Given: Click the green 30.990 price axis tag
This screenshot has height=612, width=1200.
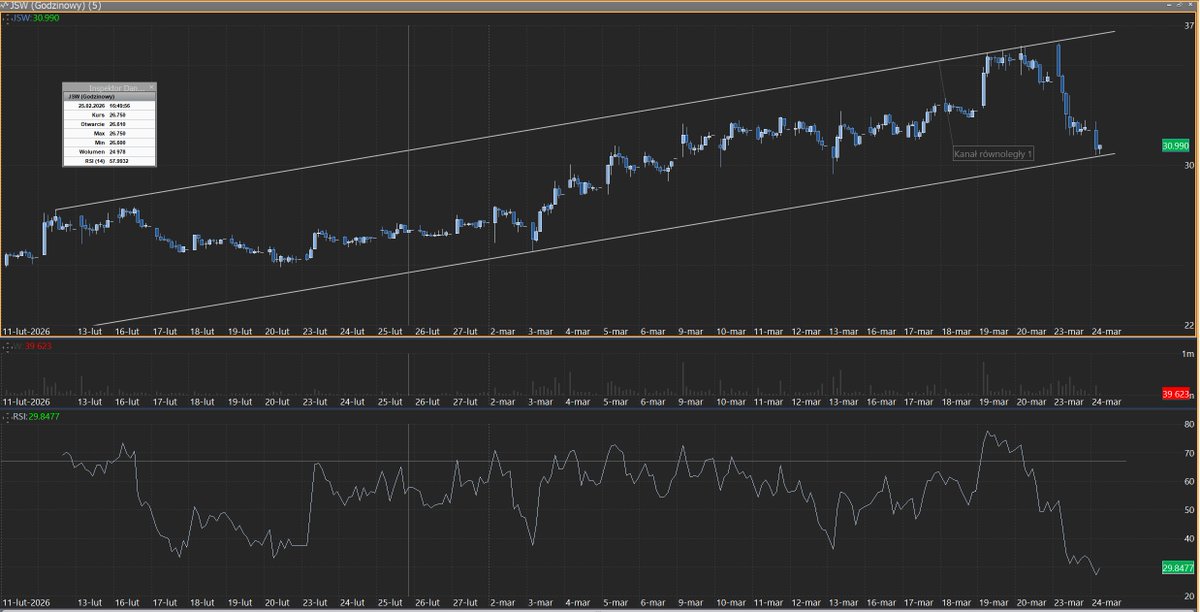Looking at the screenshot, I should (1175, 146).
